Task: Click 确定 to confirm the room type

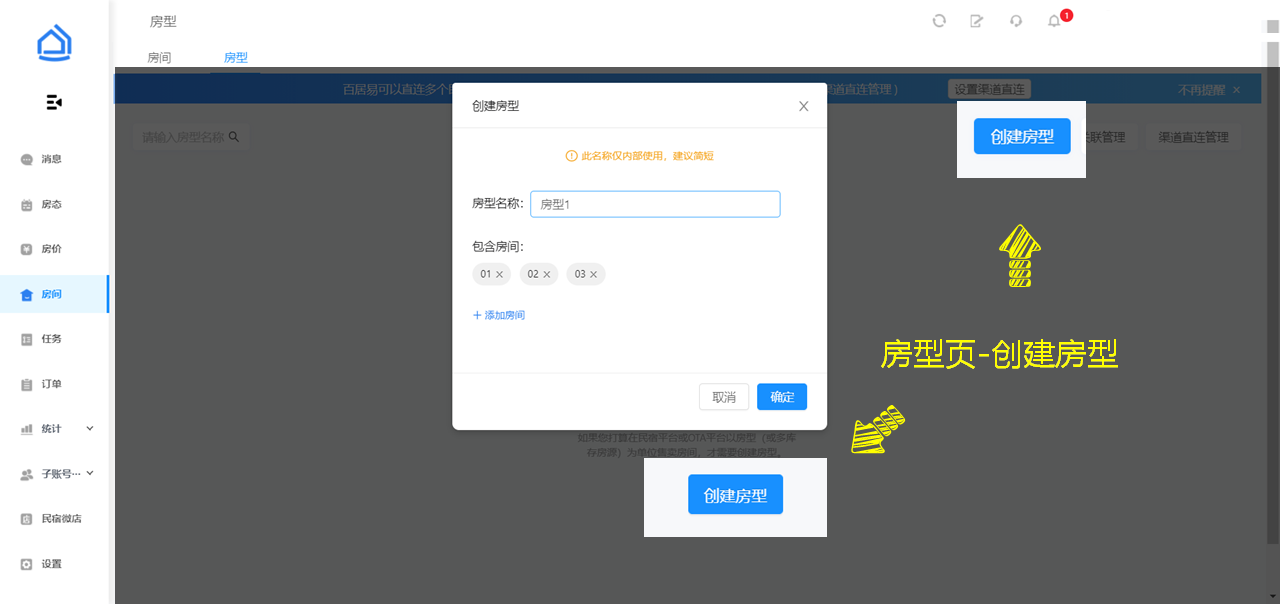Action: tap(782, 397)
